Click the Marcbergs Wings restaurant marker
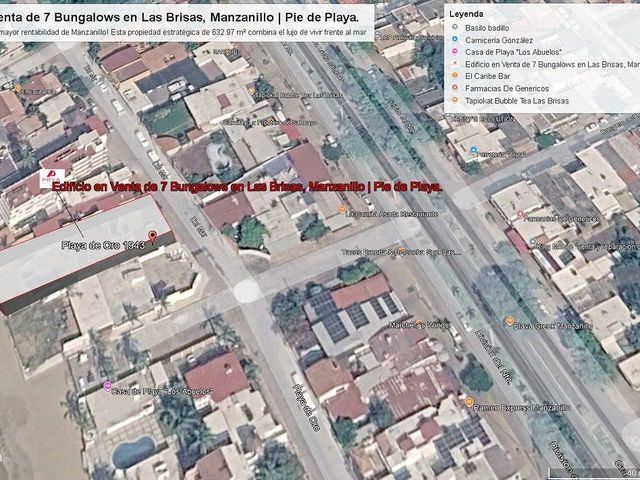 coord(419,324)
